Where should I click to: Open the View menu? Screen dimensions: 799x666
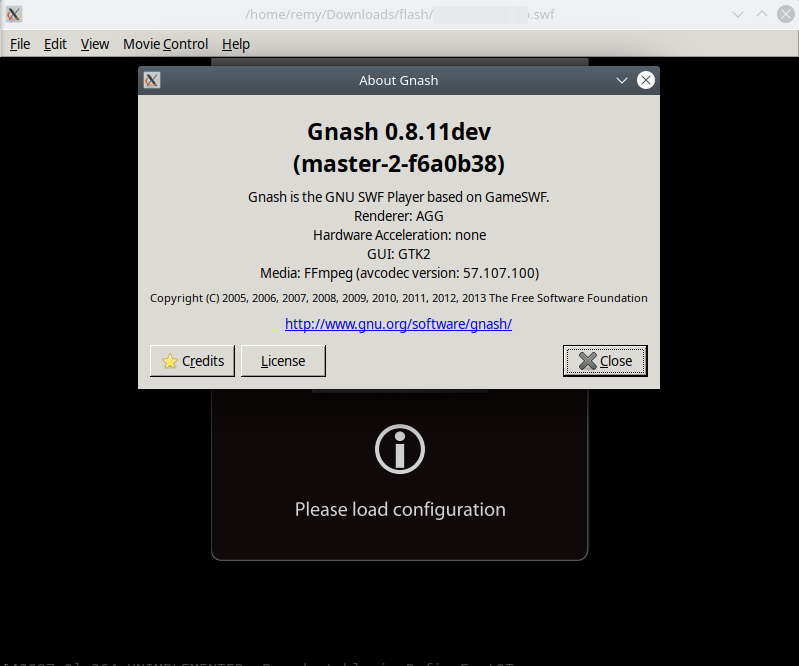pyautogui.click(x=95, y=44)
